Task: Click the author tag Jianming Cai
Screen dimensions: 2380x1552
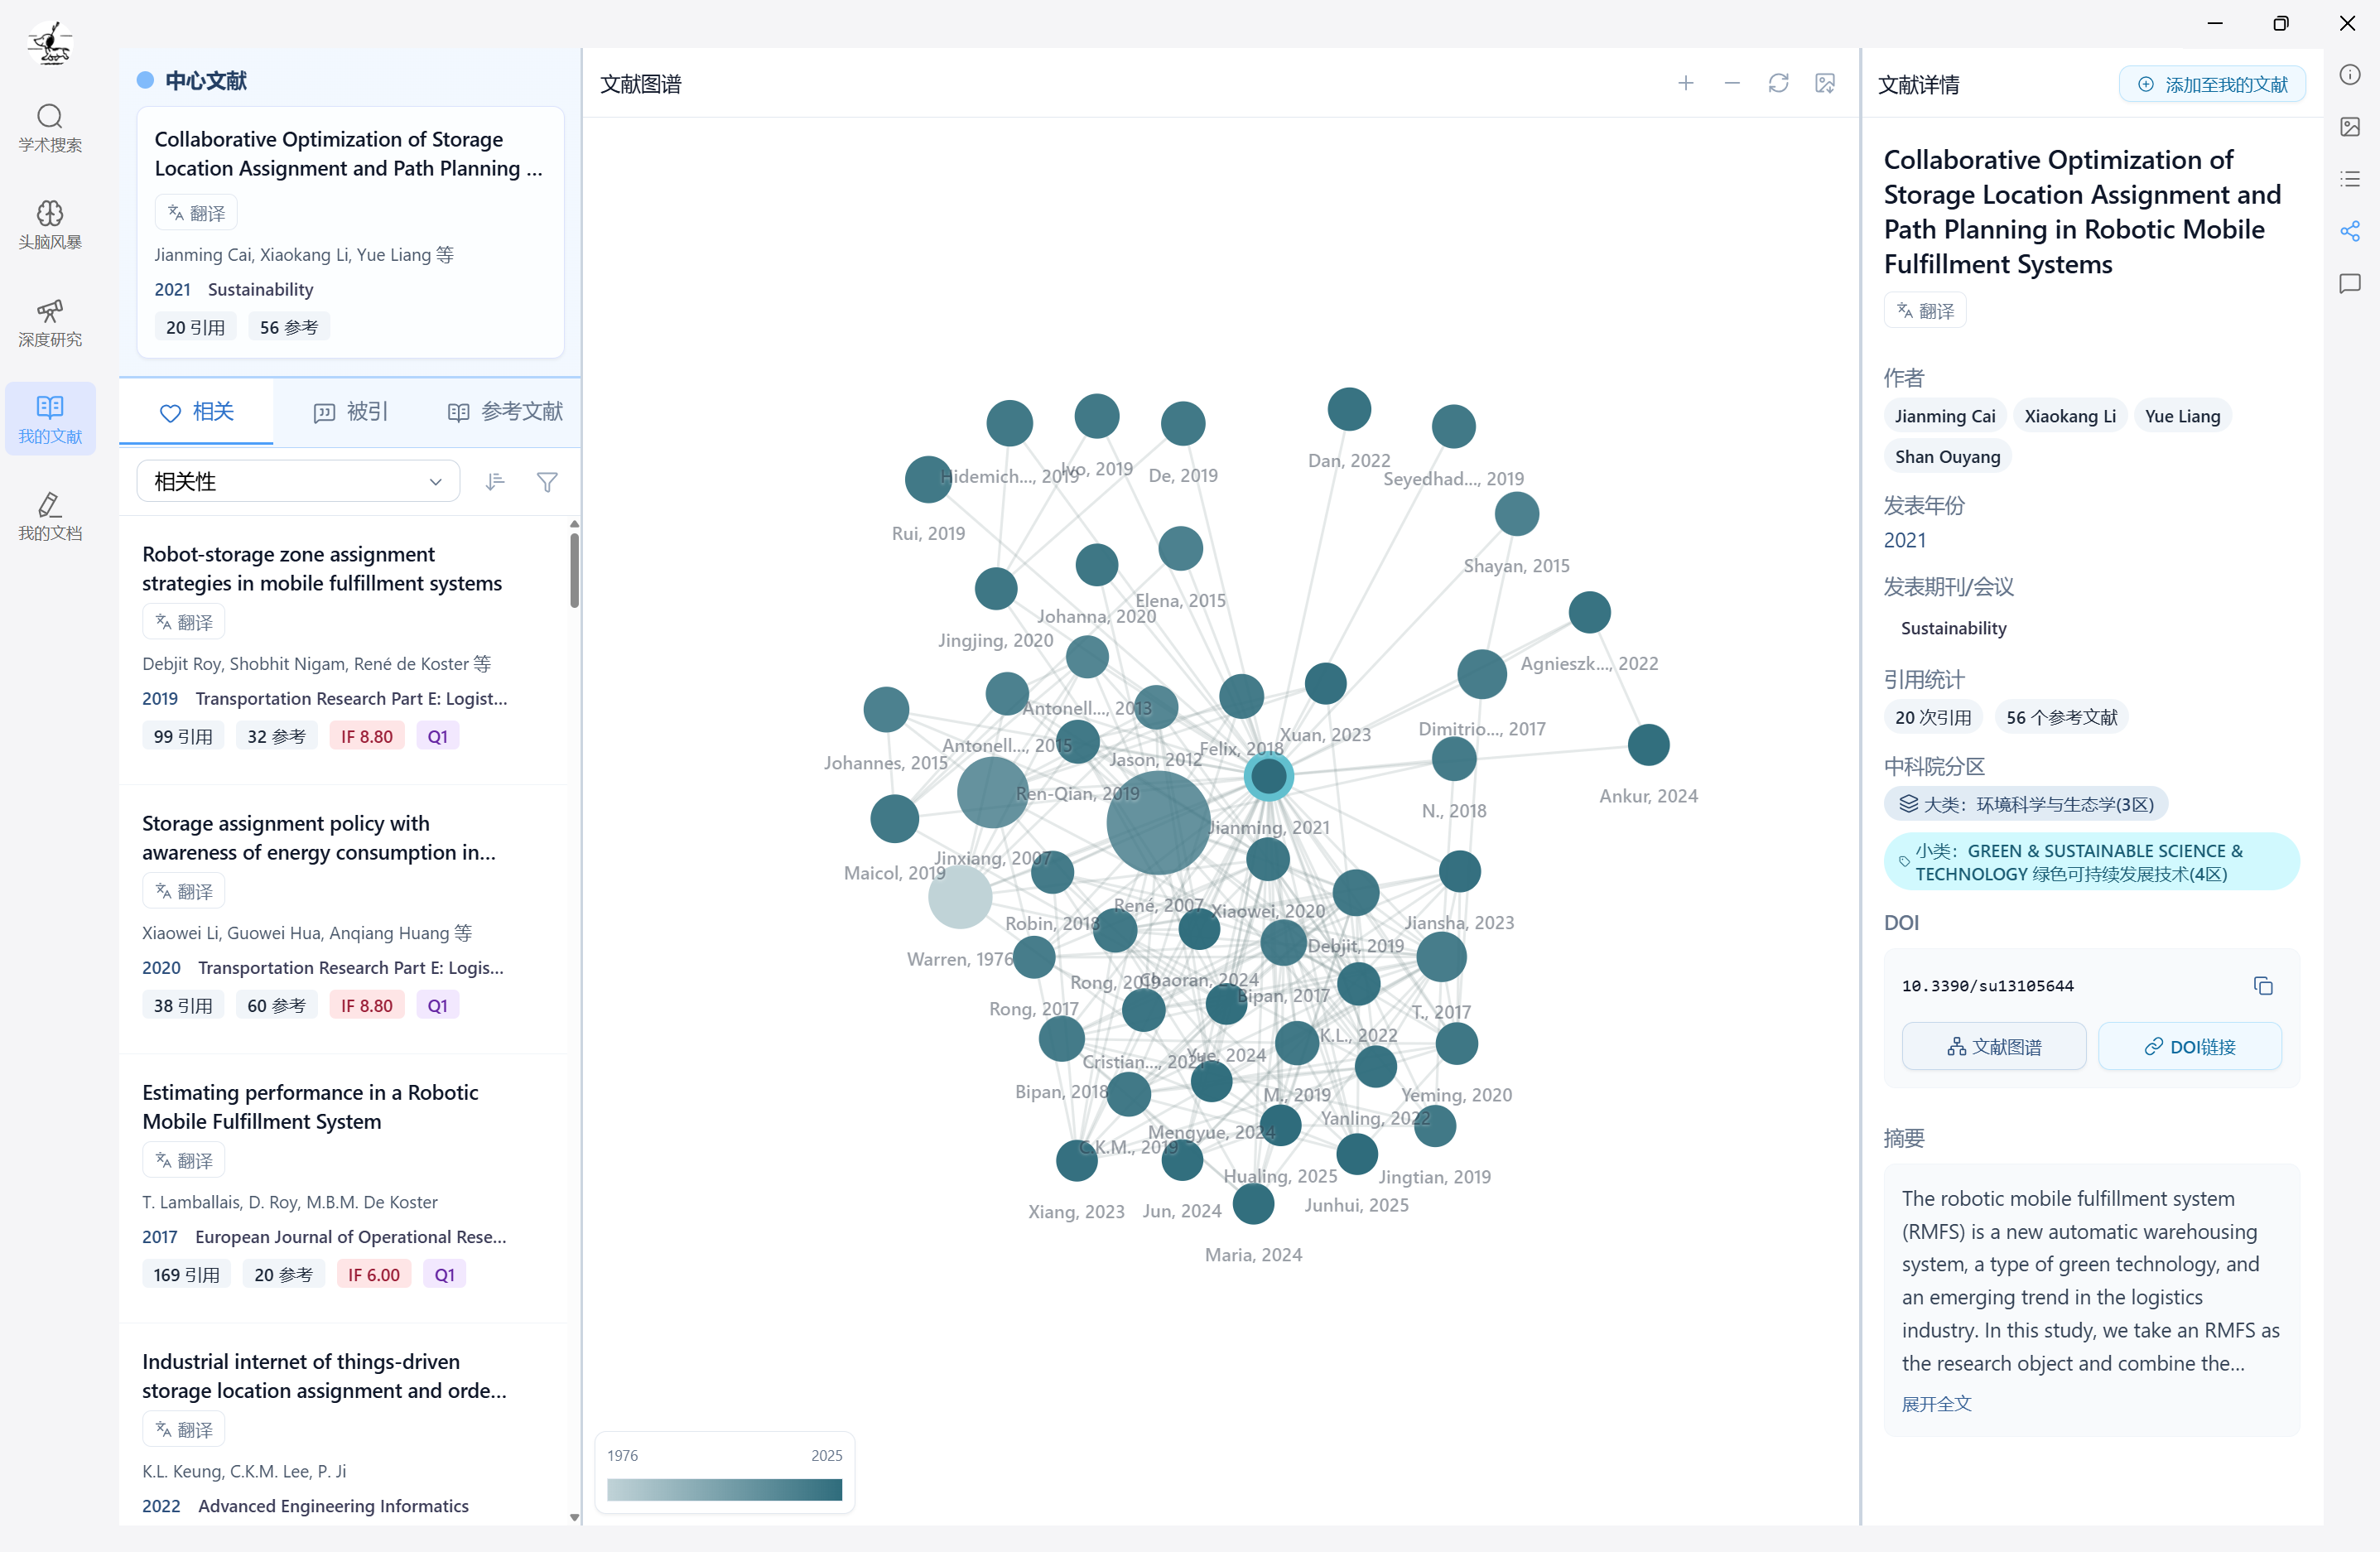Action: [1944, 416]
